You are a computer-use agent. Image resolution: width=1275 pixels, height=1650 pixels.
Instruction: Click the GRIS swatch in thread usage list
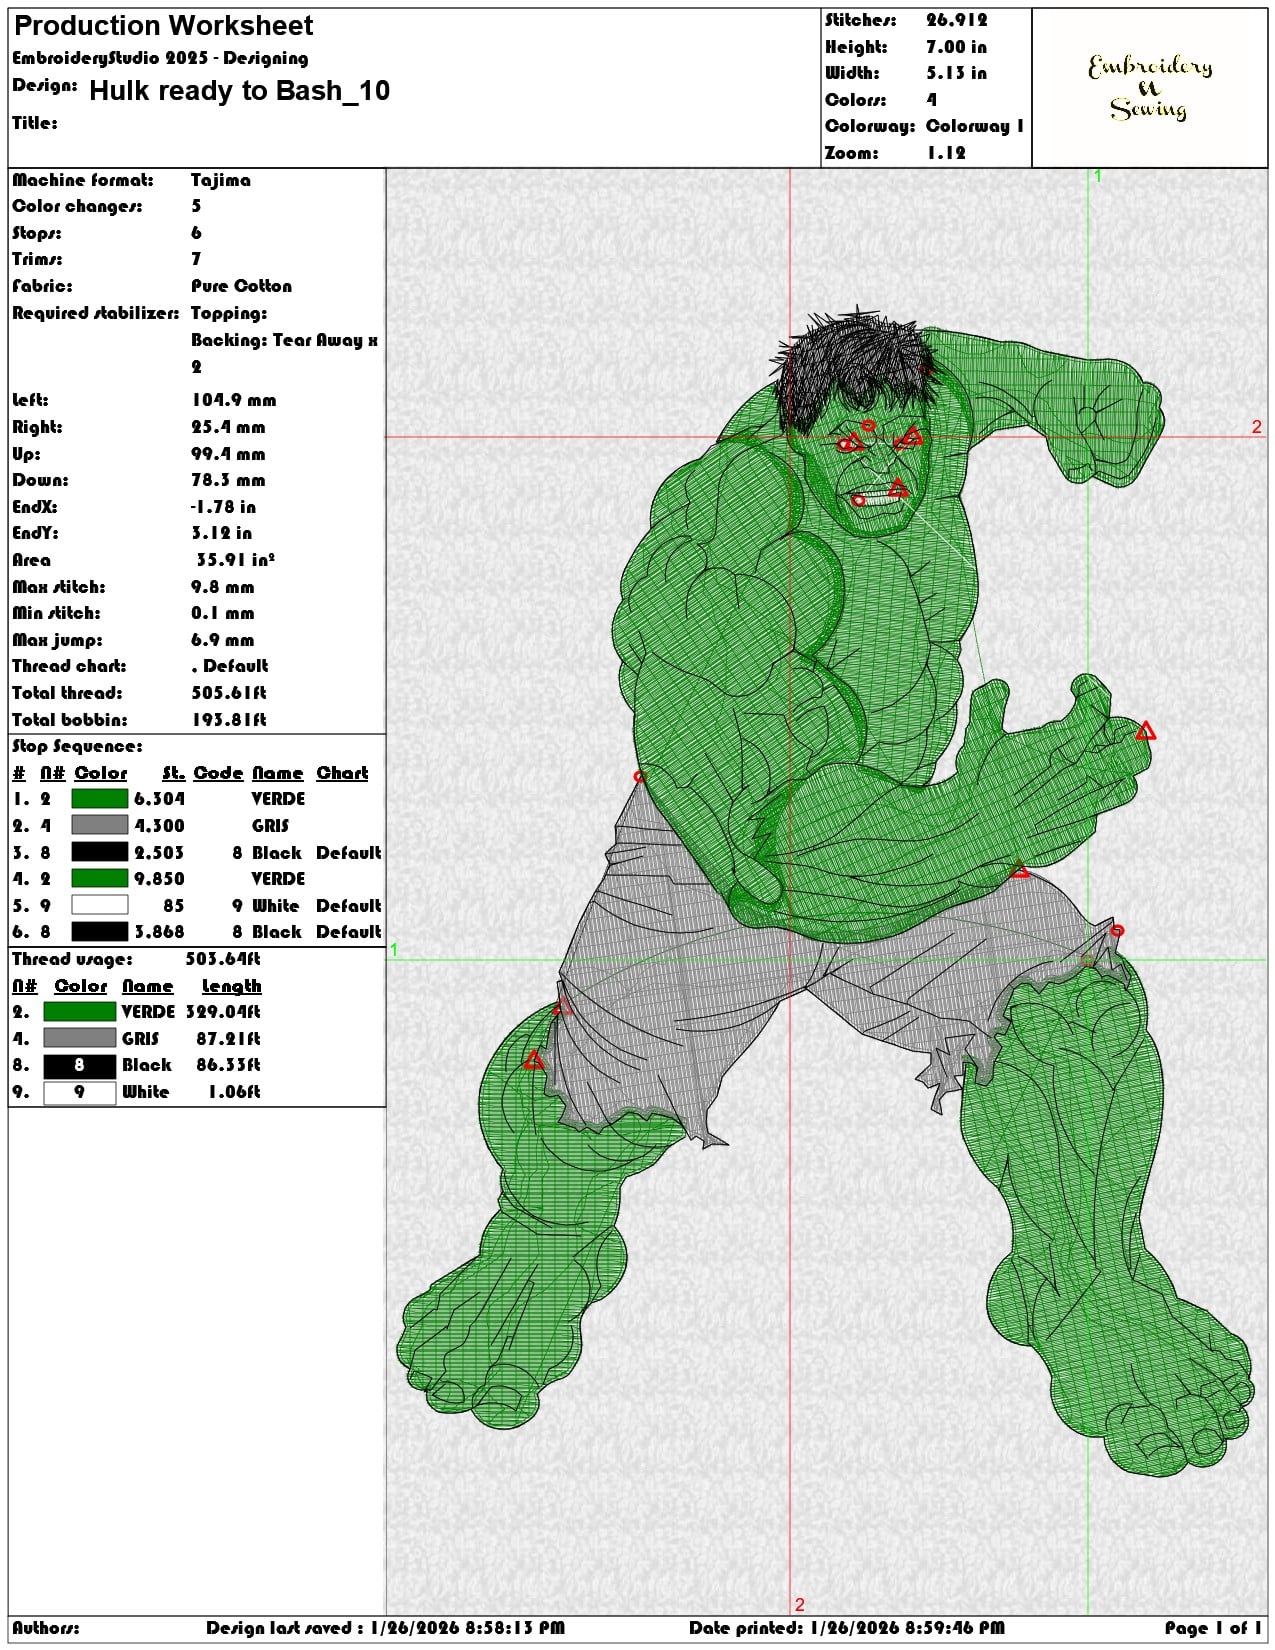click(x=79, y=1038)
